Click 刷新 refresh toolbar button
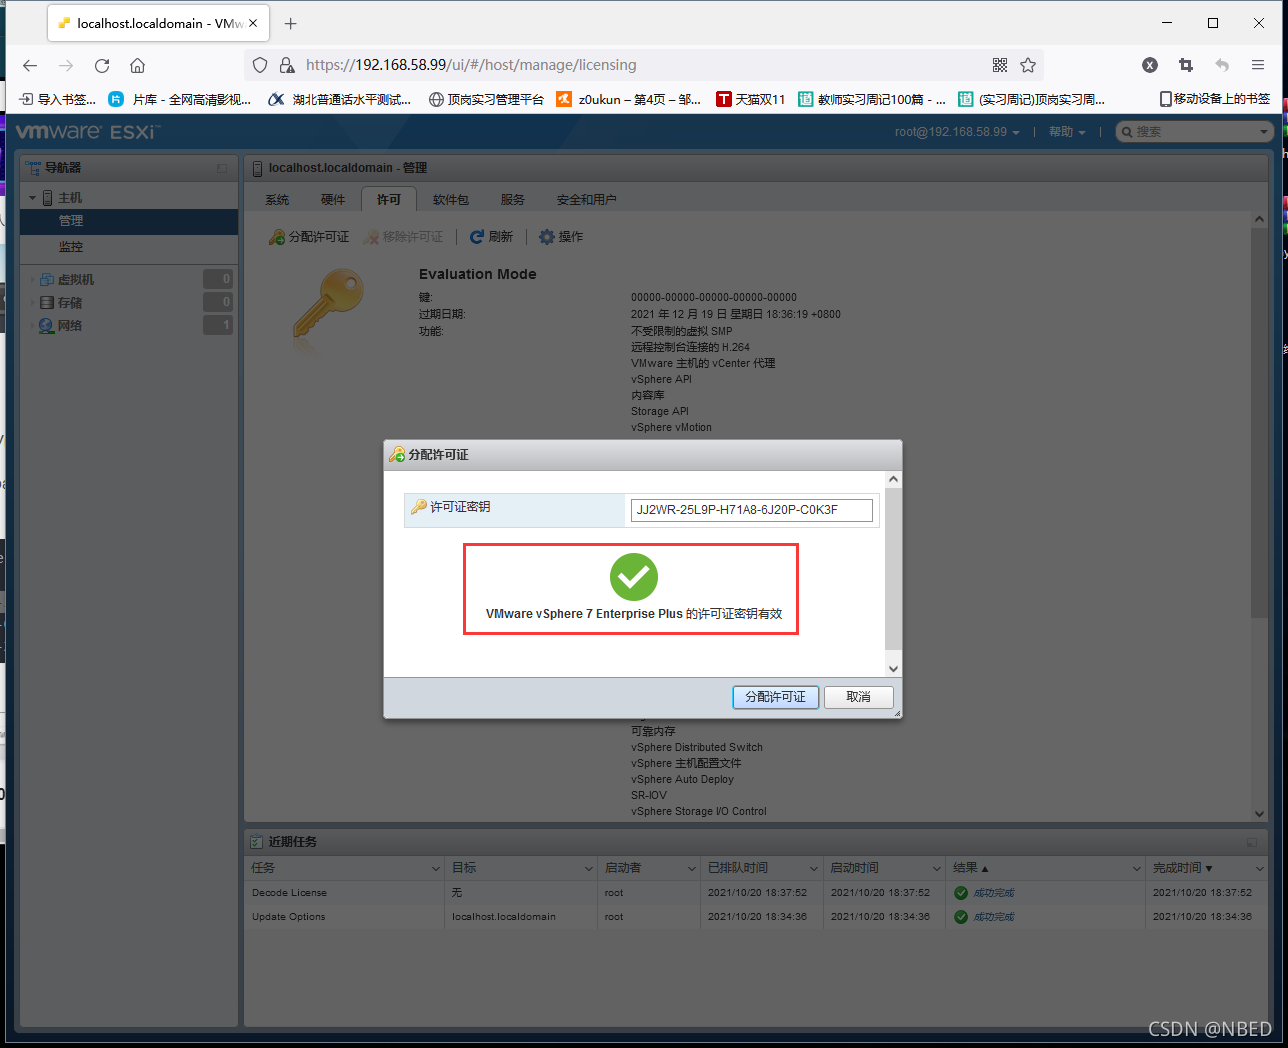1288x1048 pixels. pos(491,237)
